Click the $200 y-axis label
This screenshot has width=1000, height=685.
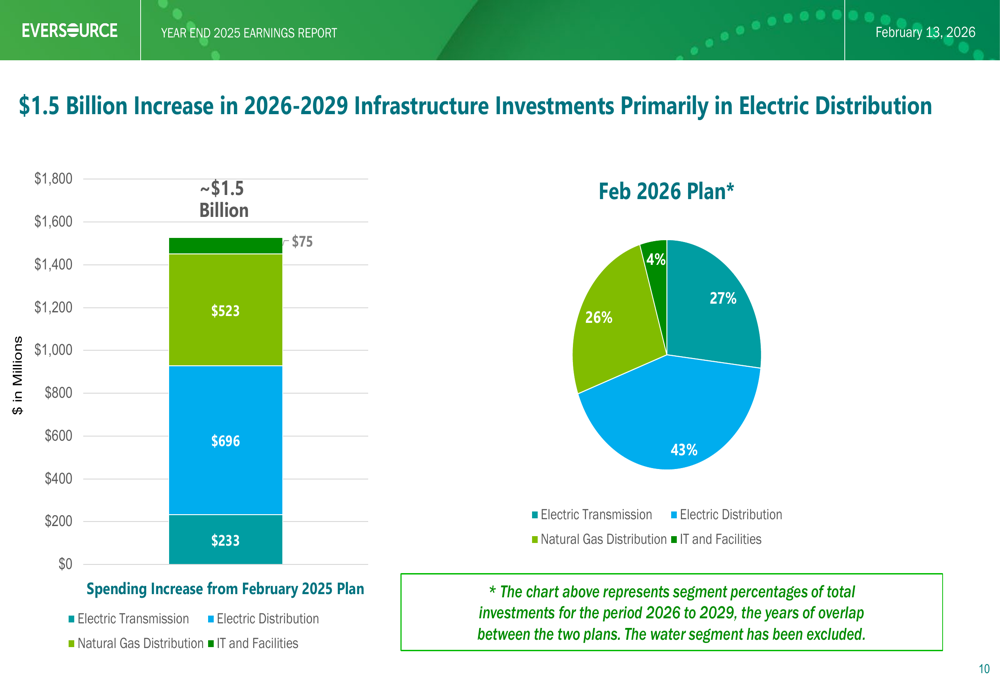click(x=58, y=521)
